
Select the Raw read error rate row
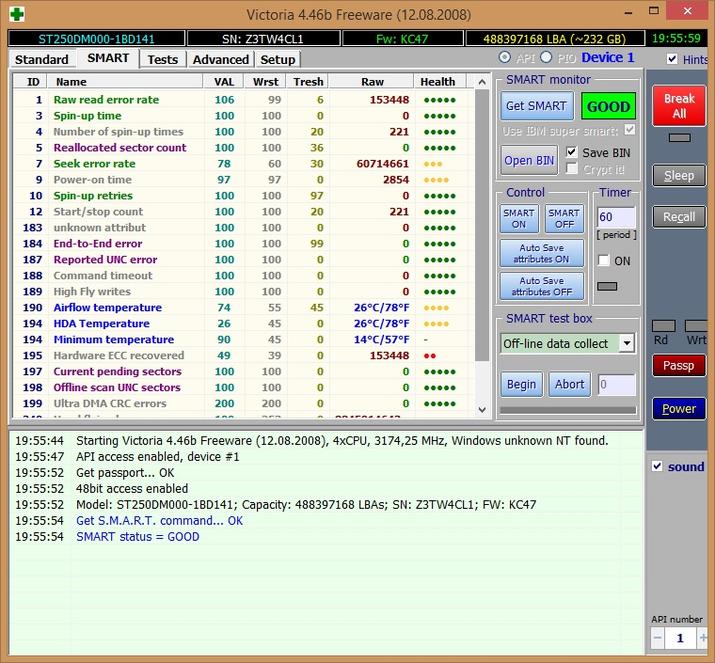[x=244, y=99]
